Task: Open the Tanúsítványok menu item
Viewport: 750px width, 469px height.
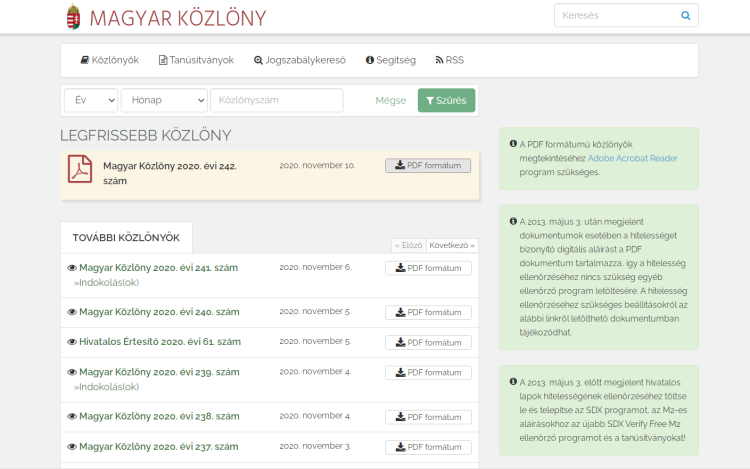Action: (196, 60)
